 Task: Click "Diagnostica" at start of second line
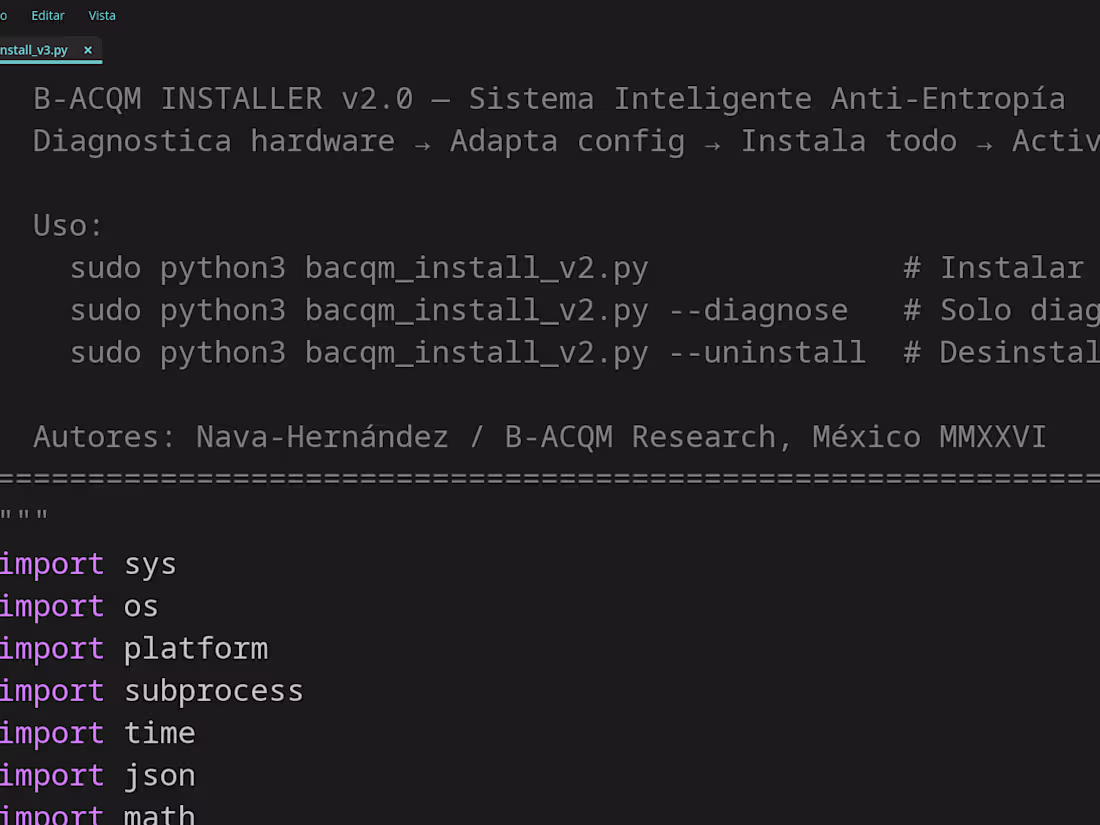[132, 141]
